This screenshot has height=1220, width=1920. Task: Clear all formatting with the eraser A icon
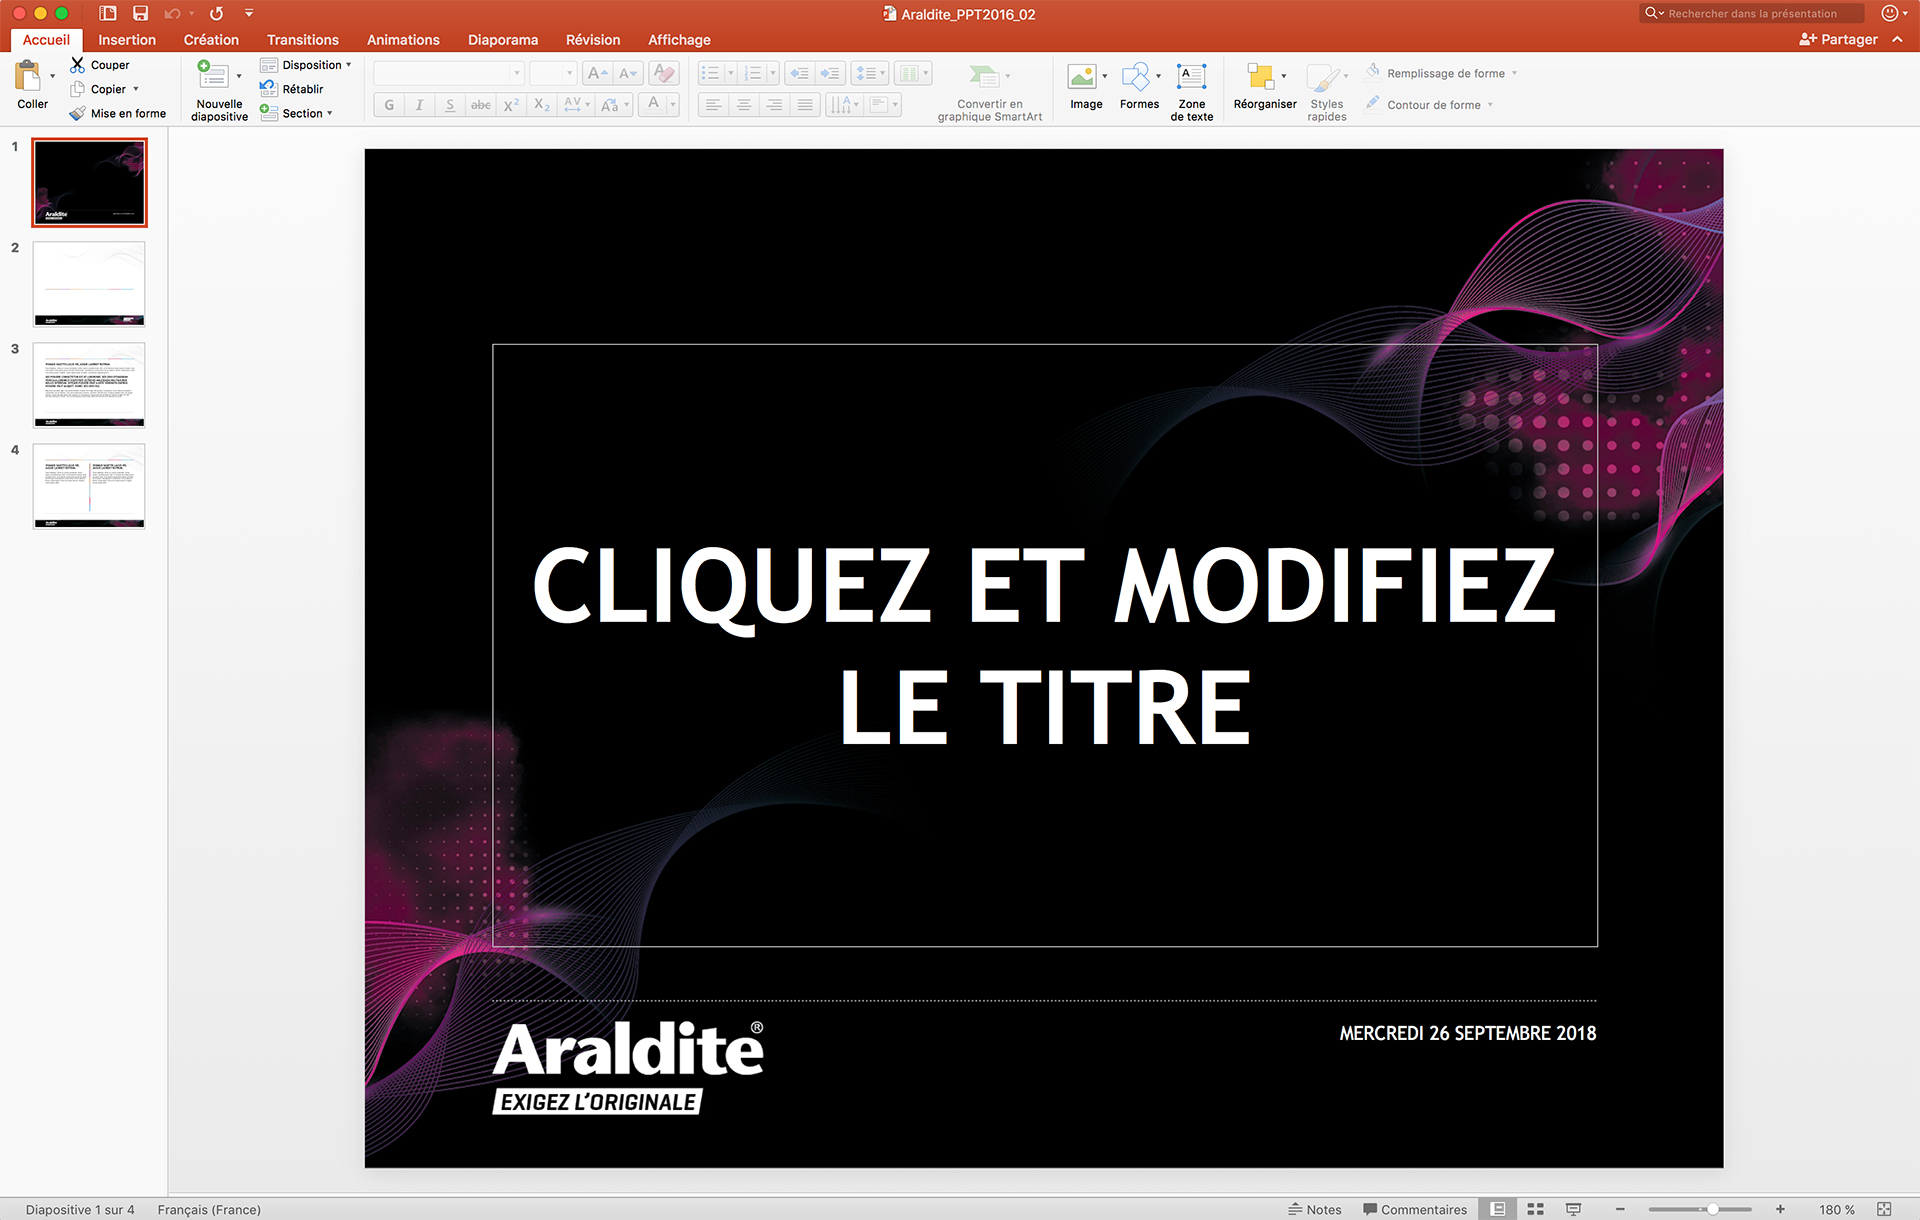664,73
